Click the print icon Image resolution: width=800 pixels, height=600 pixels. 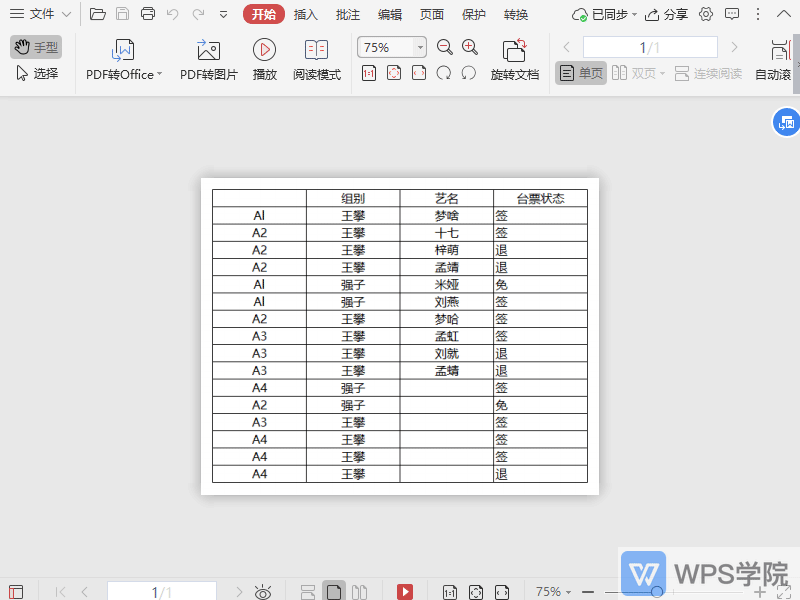point(148,14)
